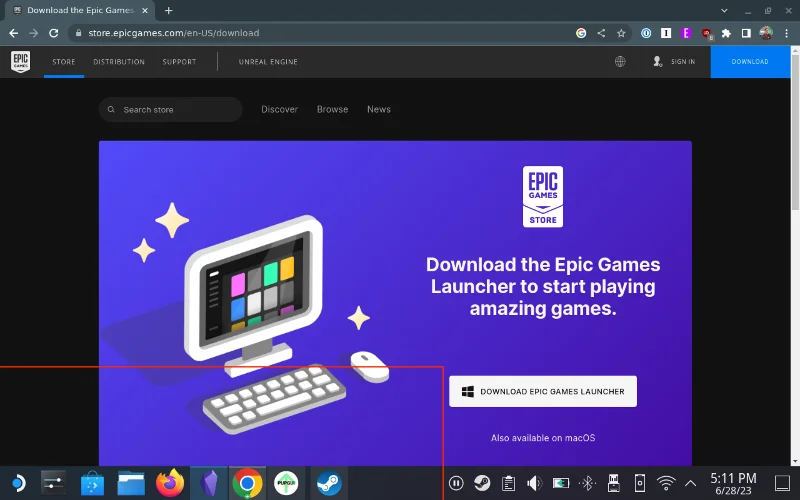The height and width of the screenshot is (500, 800).
Task: Open the clipboard tray icon
Action: coord(508,483)
